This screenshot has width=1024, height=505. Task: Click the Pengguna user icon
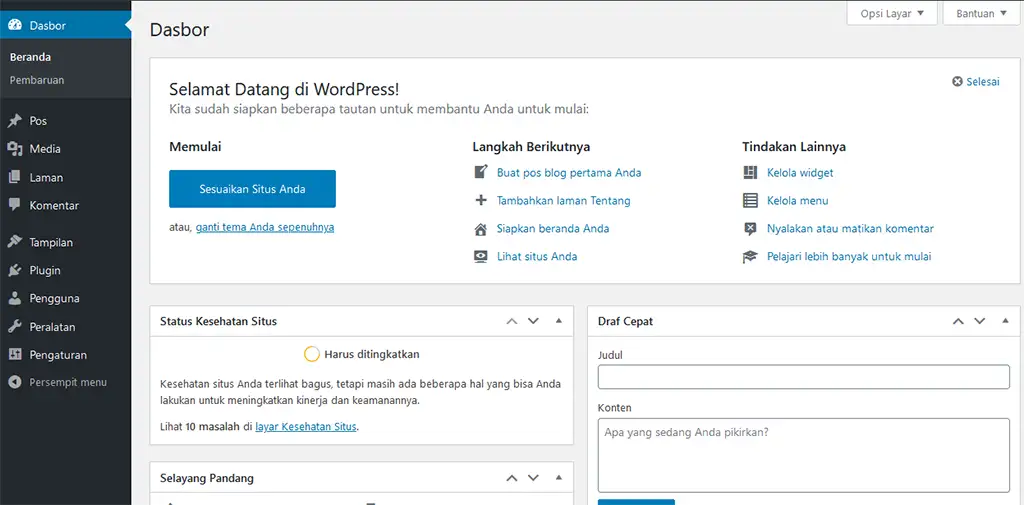(x=15, y=299)
